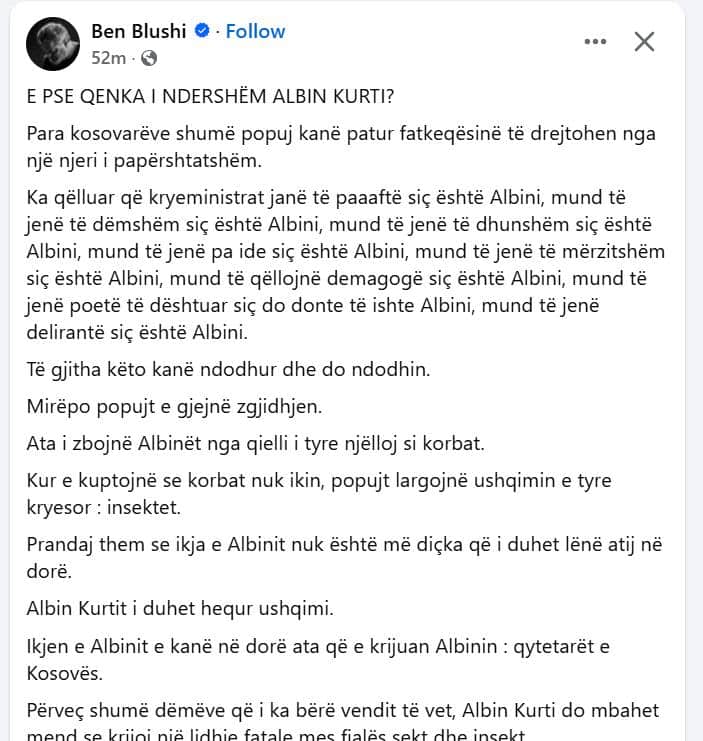
Task: Click the sentence "Mirëpo popujt e gjejnë zgjidhjen"
Action: coord(174,405)
